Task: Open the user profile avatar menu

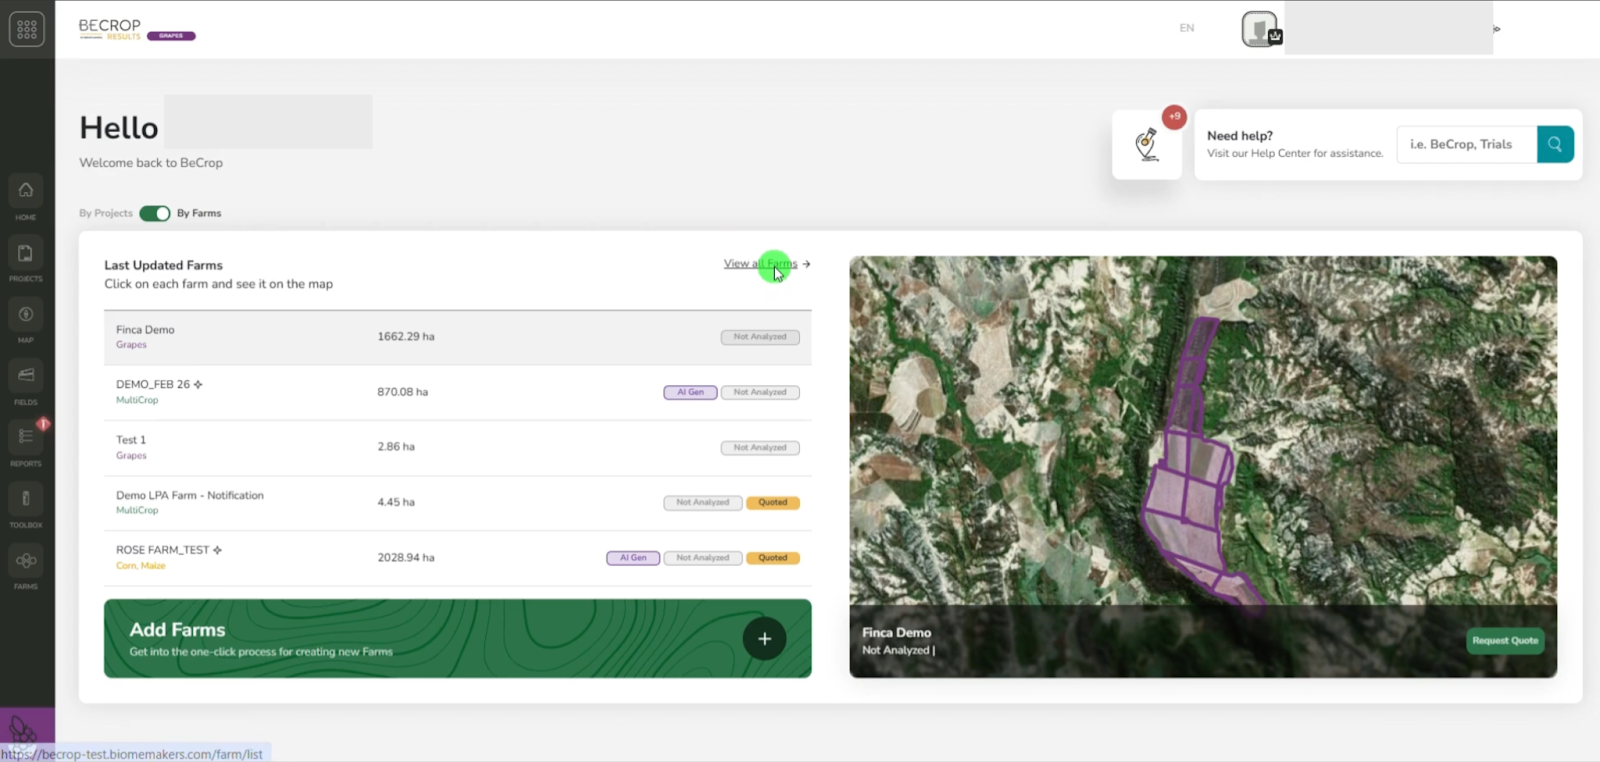Action: 1260,29
